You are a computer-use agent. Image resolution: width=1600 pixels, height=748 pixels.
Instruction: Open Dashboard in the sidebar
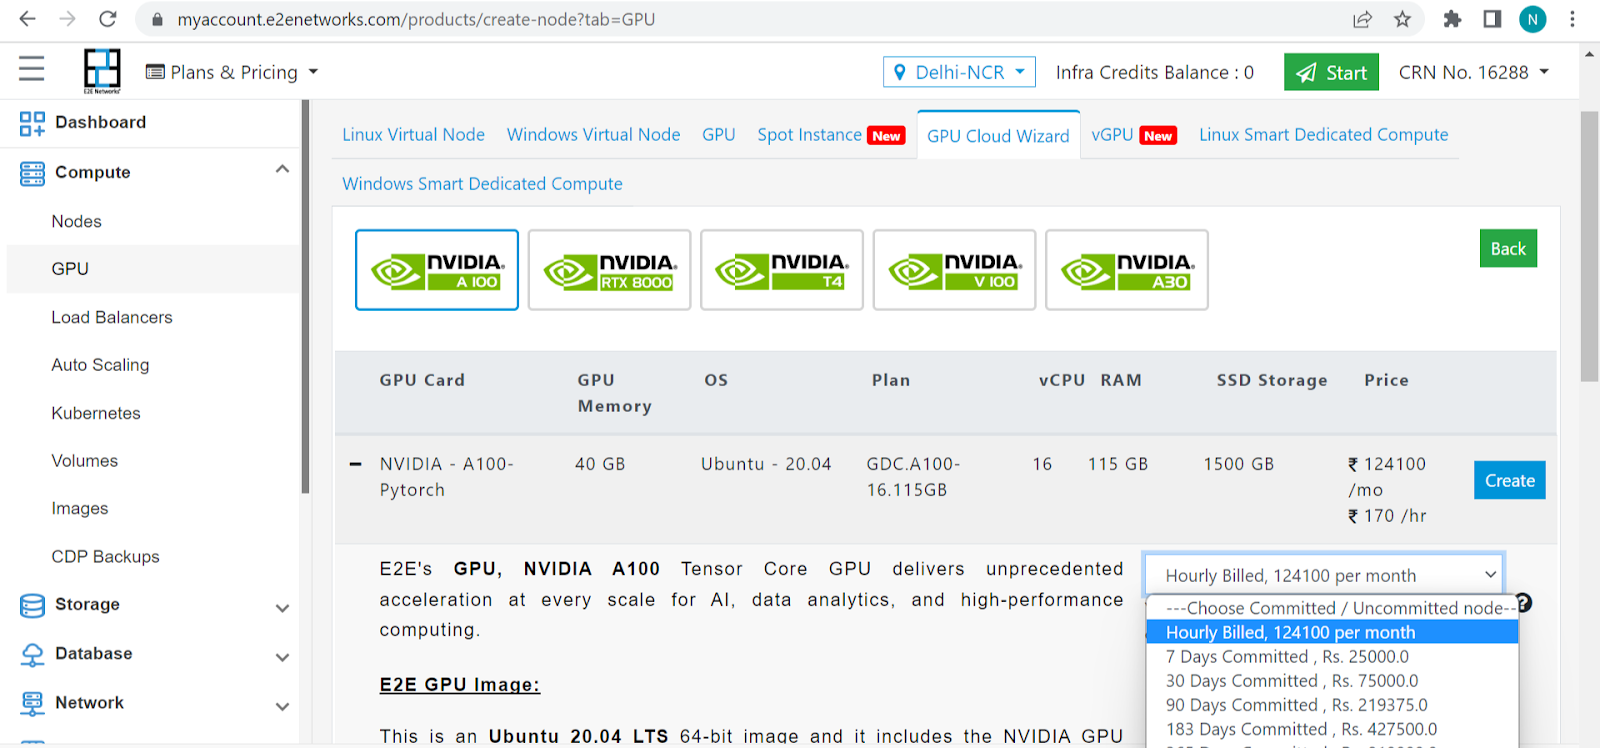pyautogui.click(x=100, y=122)
